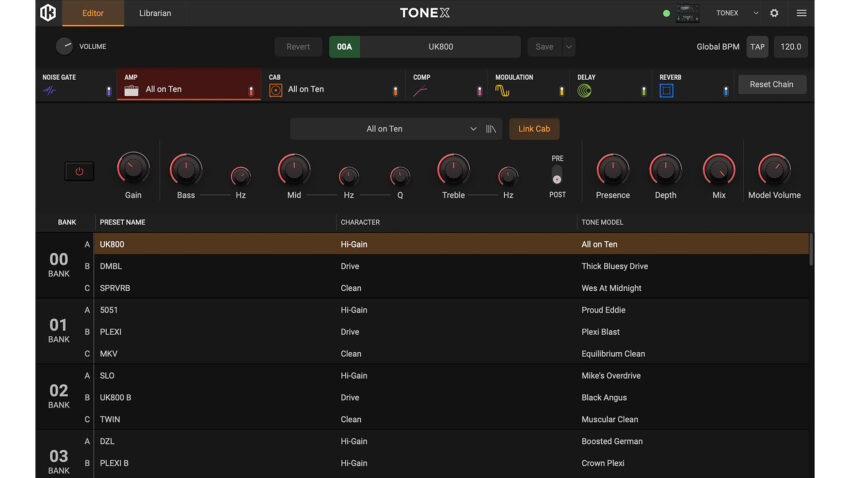Viewport: 850px width, 478px height.
Task: Toggle Reverb block on/off indicator
Action: coord(726,91)
